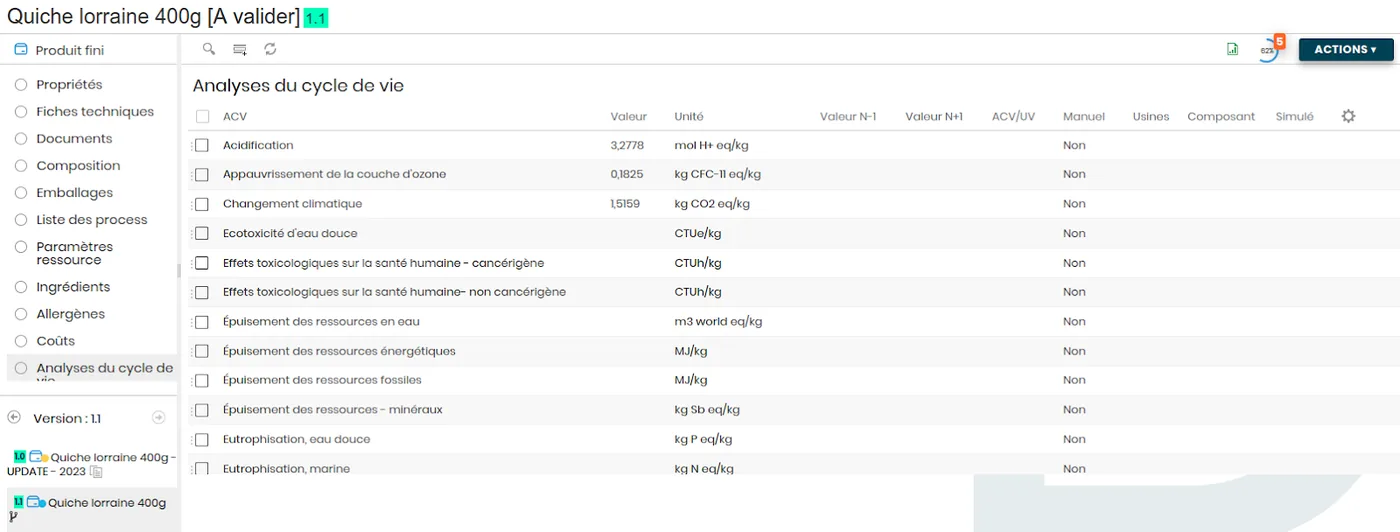The image size is (1400, 532).
Task: Sort by the ACV column header
Action: tap(235, 117)
